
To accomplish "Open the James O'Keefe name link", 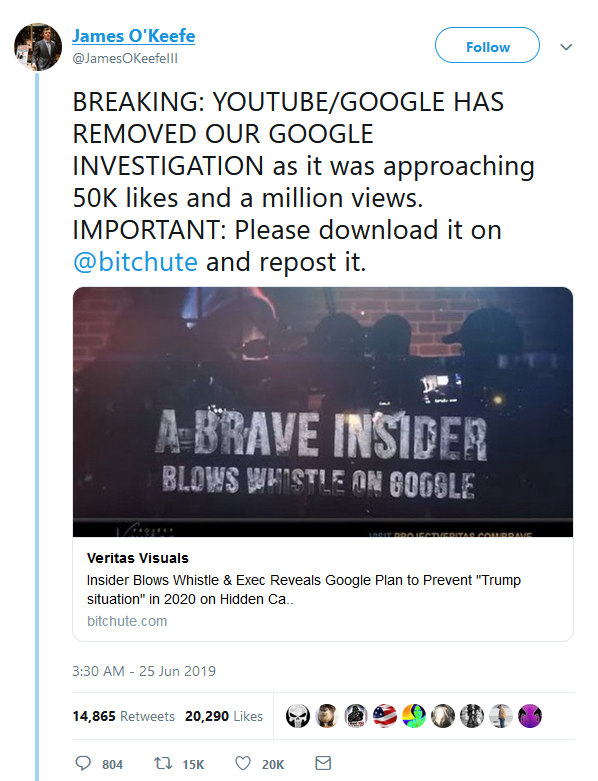I will (x=133, y=36).
